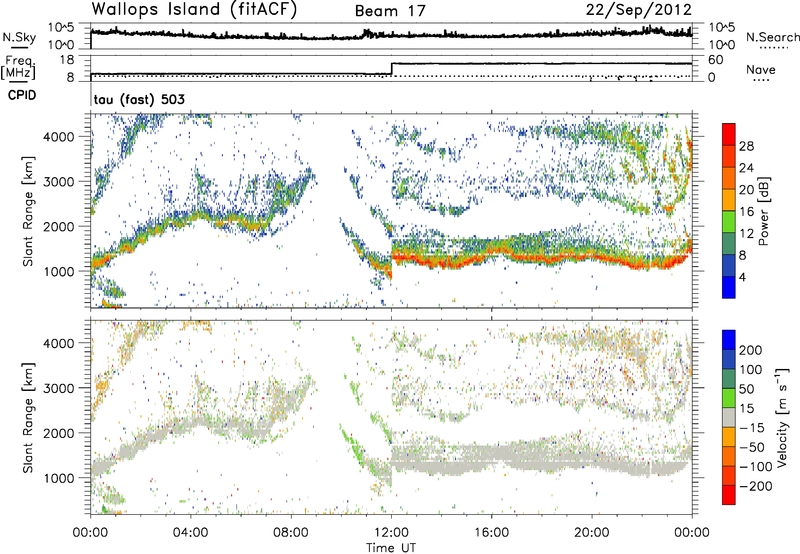Viewport: 800px width, 554px height.
Task: Click the '12:00' time axis label
Action: (x=391, y=533)
